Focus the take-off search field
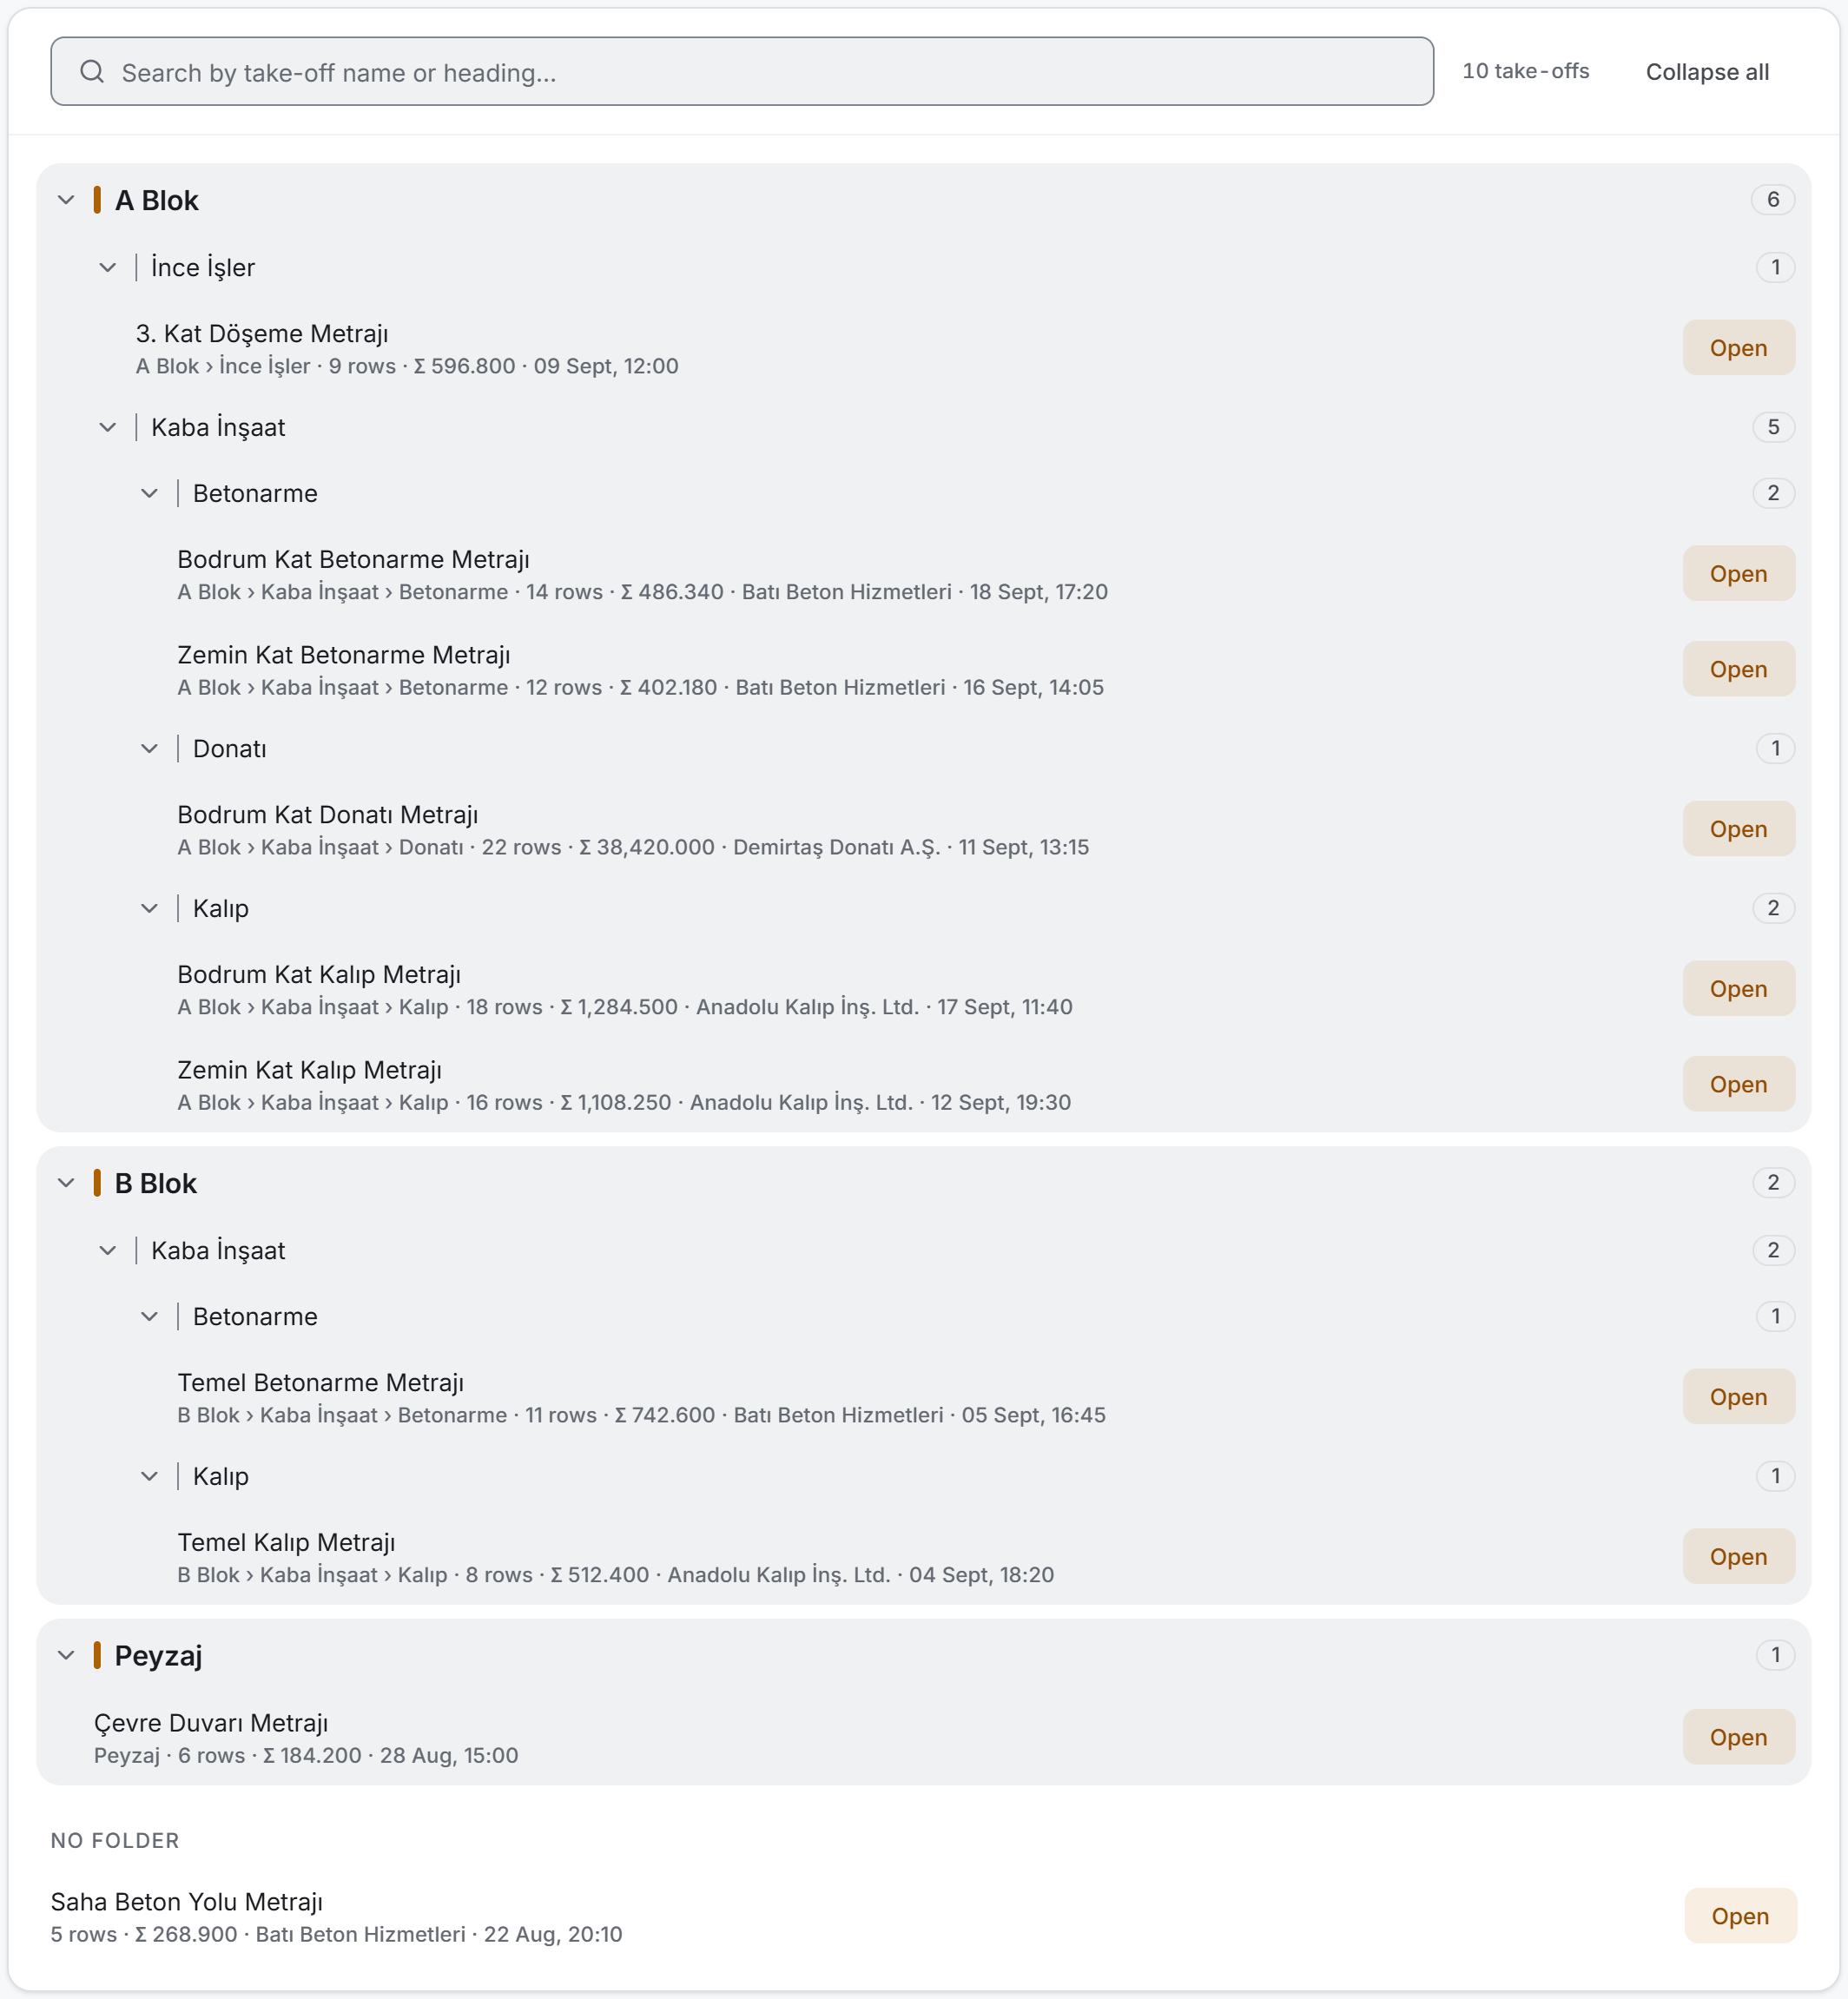Screen dimensions: 1848x1999 [742, 72]
